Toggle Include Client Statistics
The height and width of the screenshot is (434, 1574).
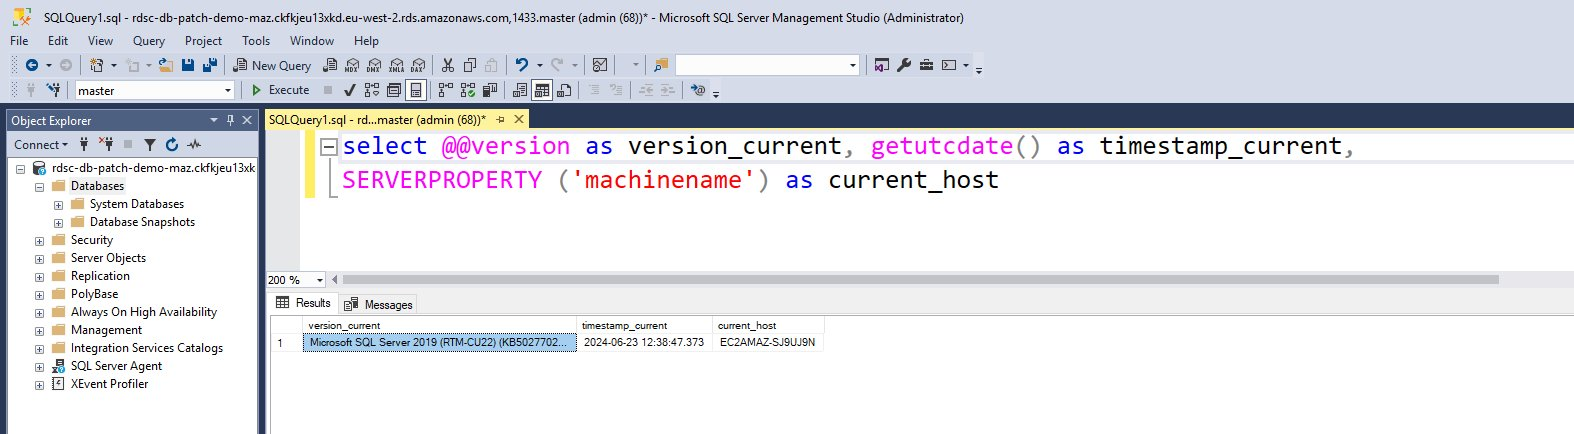(490, 90)
